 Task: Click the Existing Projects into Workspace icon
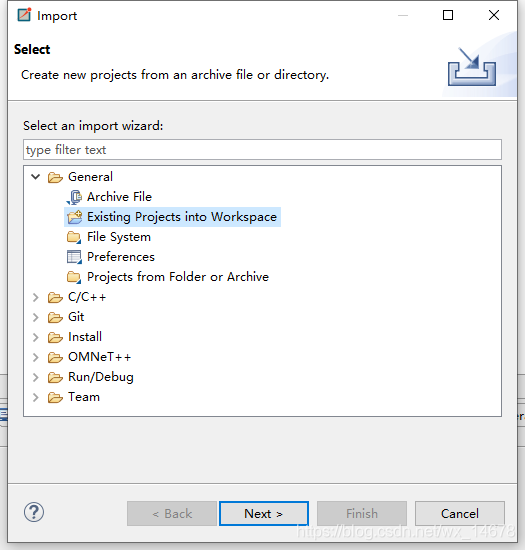click(74, 217)
